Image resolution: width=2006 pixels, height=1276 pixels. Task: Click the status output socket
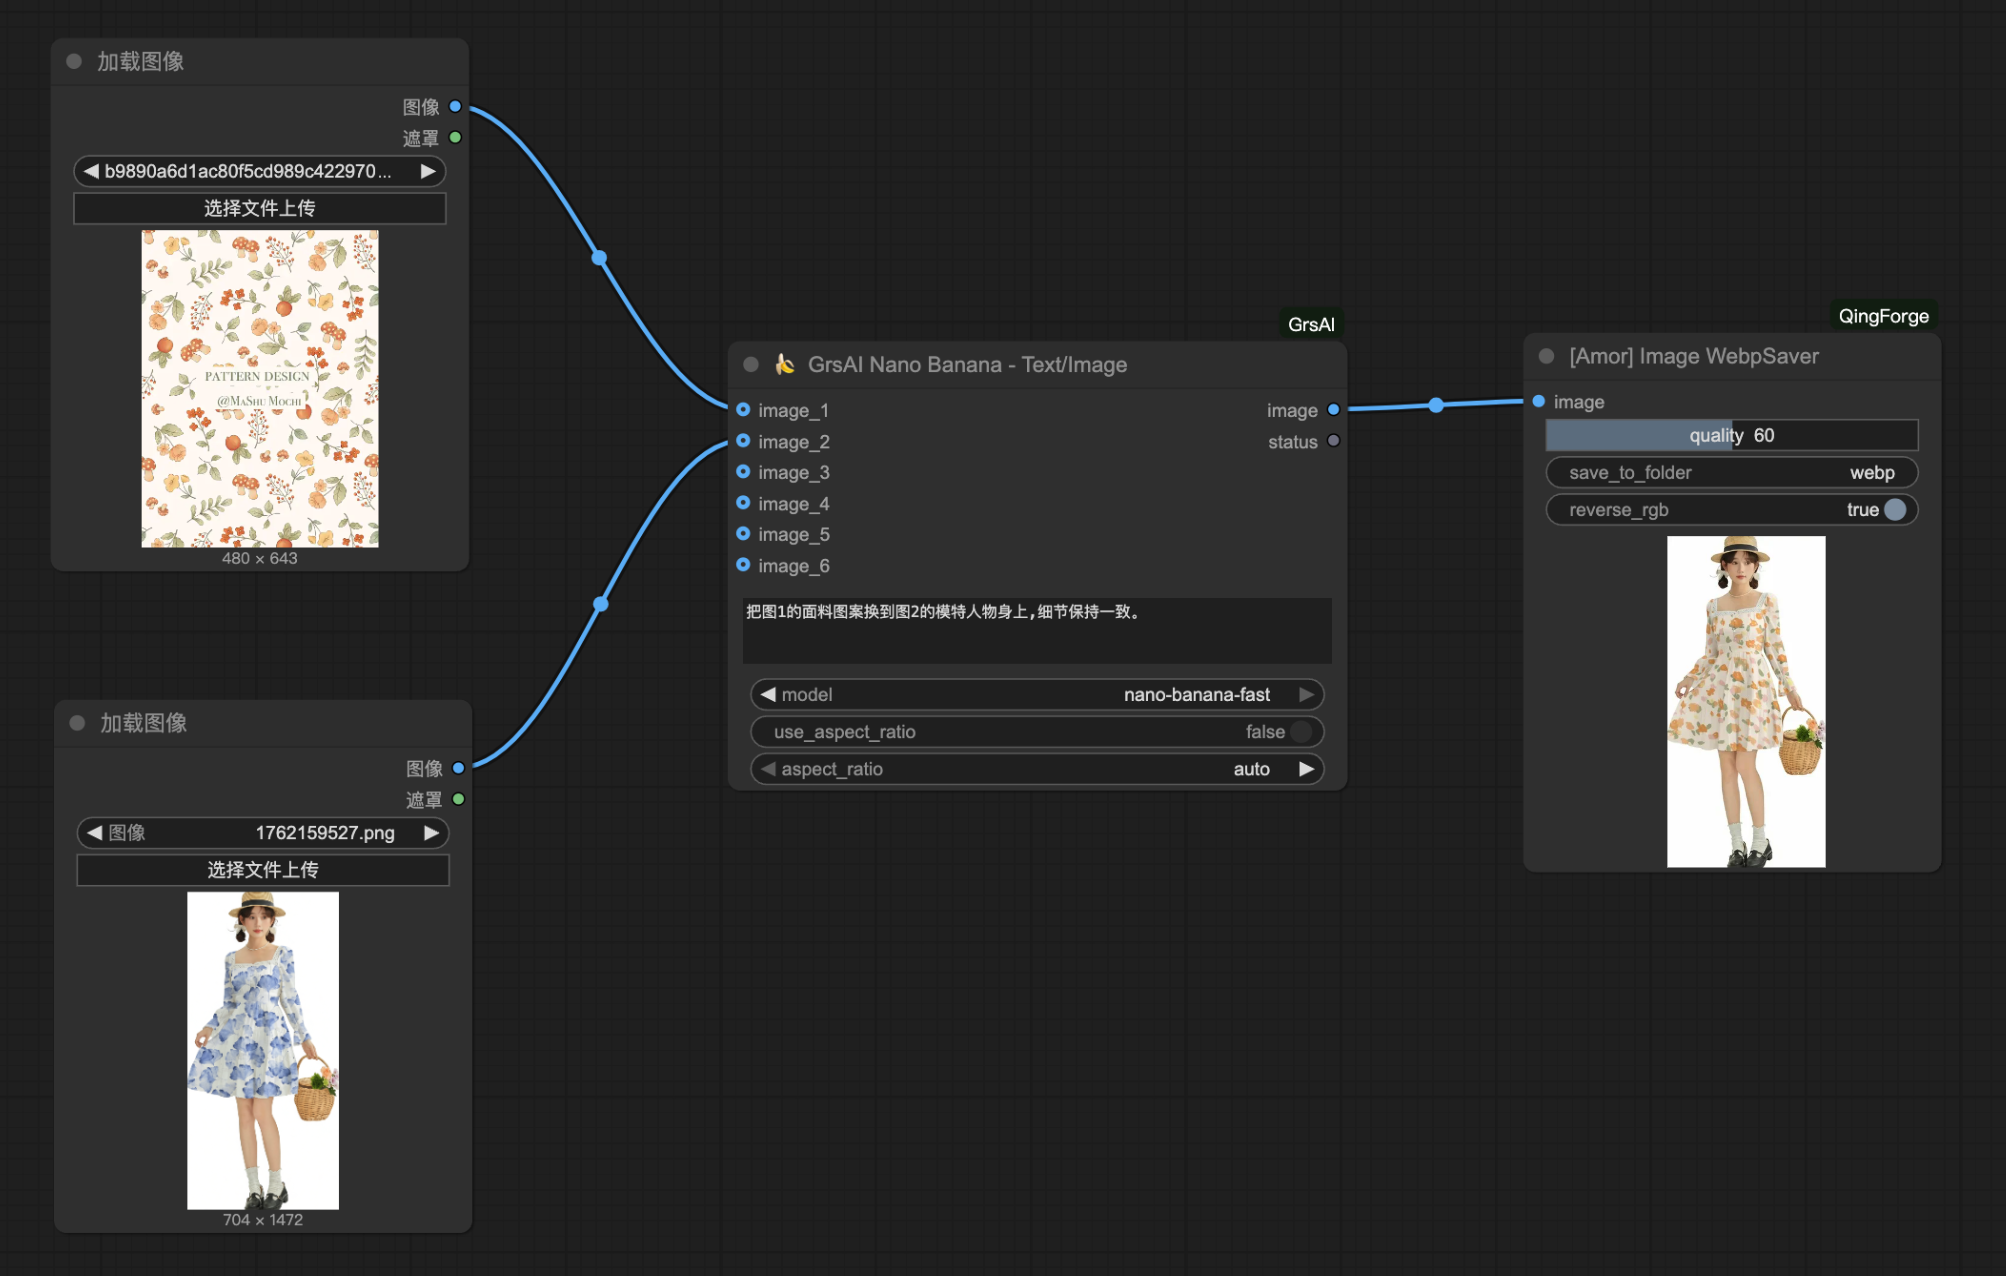pyautogui.click(x=1333, y=441)
